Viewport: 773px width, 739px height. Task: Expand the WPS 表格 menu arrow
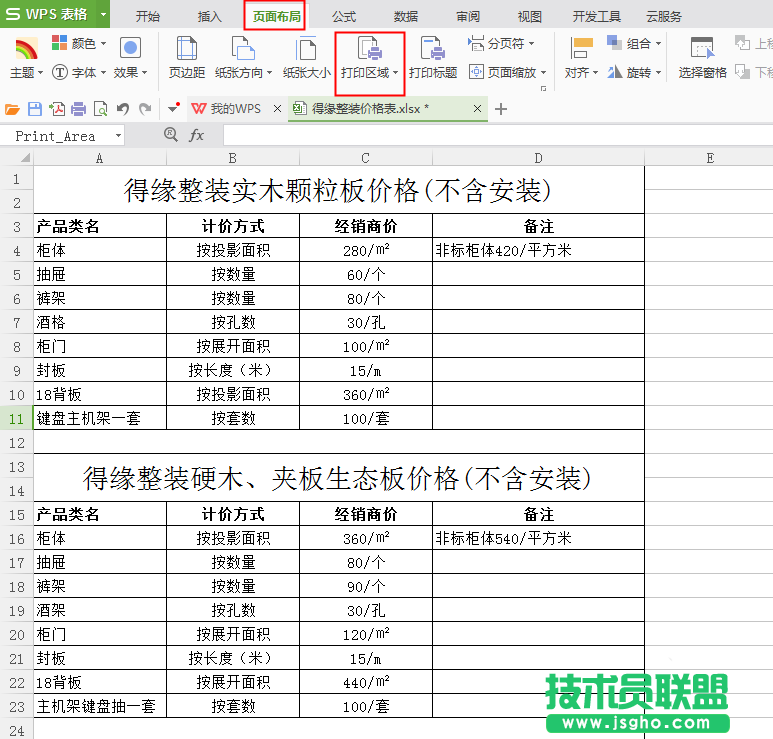[x=104, y=14]
